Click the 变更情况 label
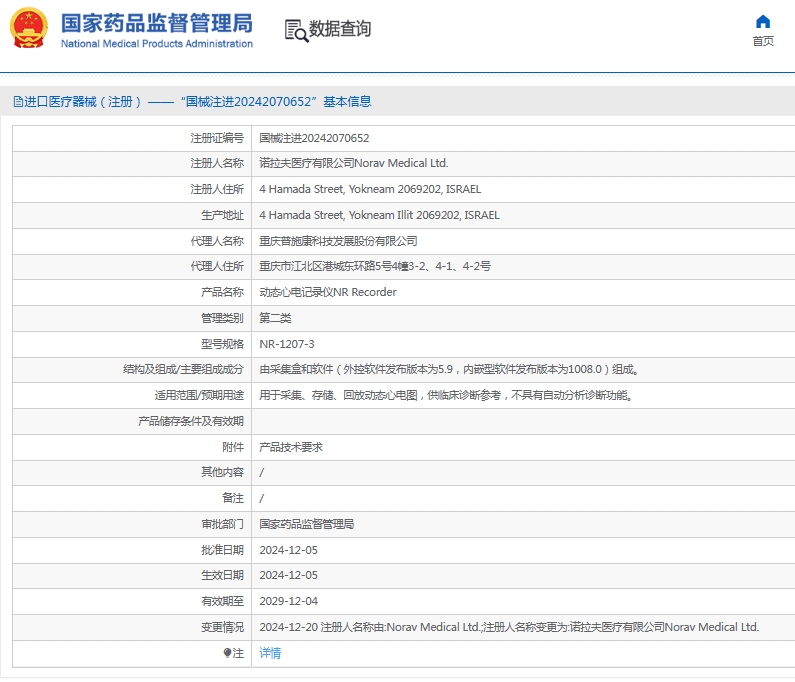Viewport: 795px width, 682px height. 222,627
